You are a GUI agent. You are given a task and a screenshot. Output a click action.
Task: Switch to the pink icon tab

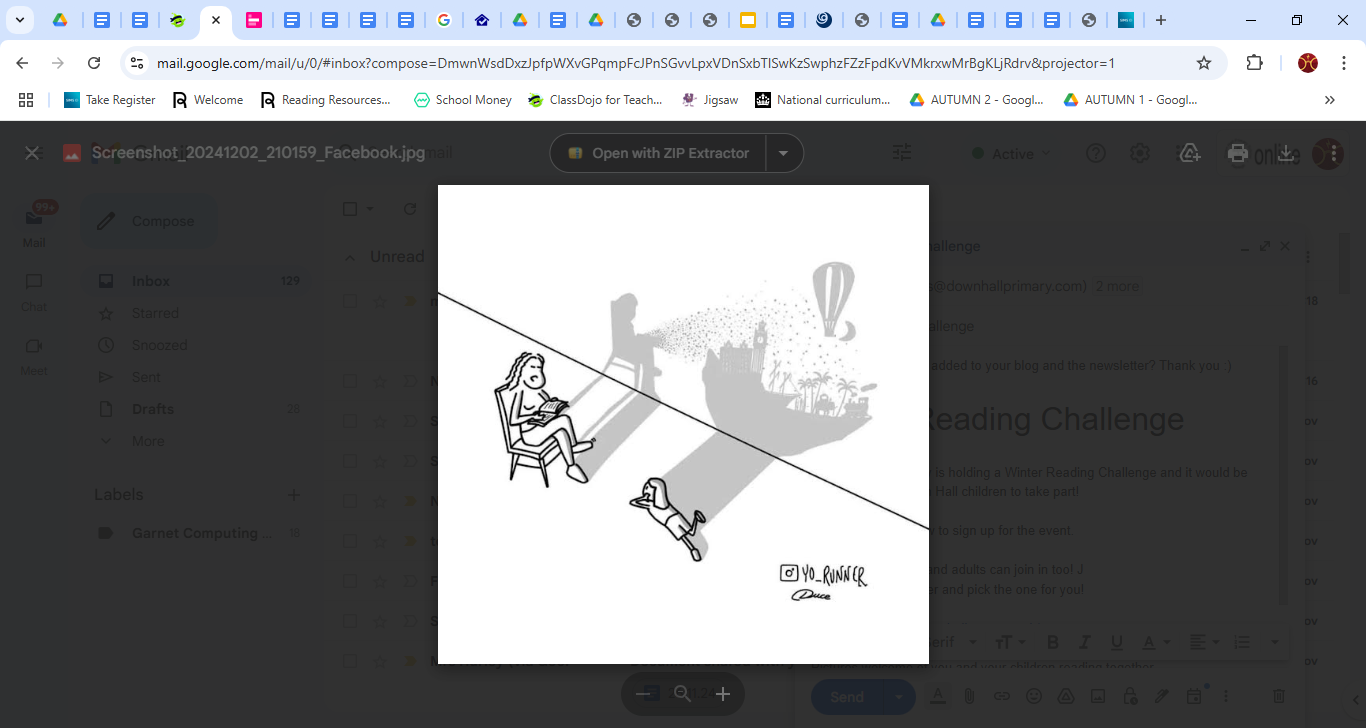[x=253, y=20]
